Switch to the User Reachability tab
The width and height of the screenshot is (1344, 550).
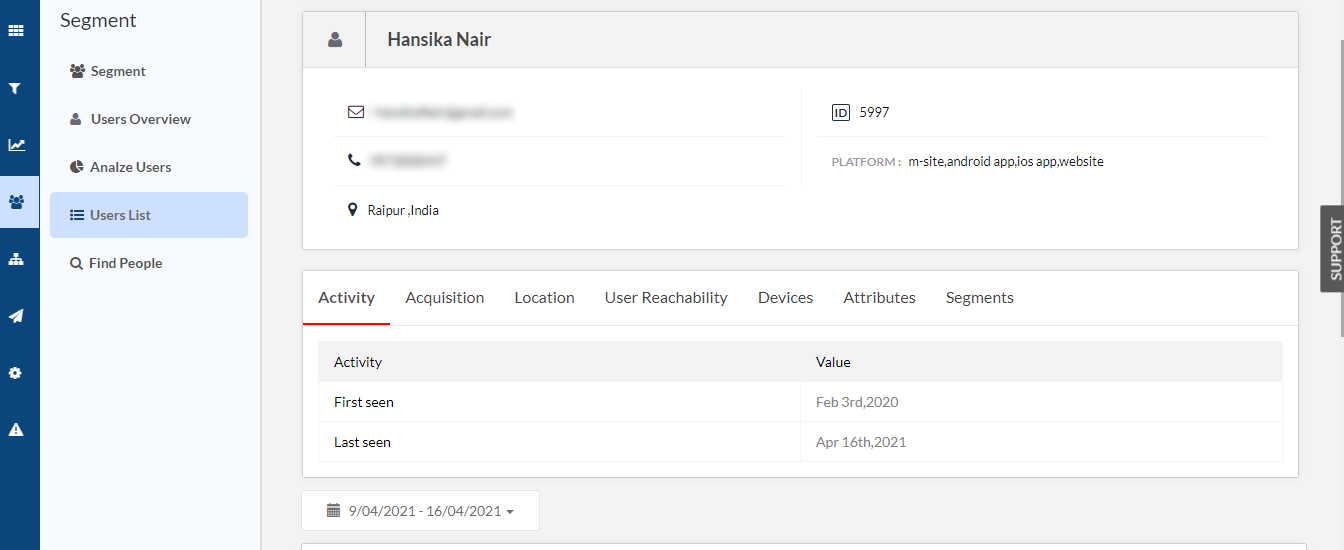pos(666,298)
